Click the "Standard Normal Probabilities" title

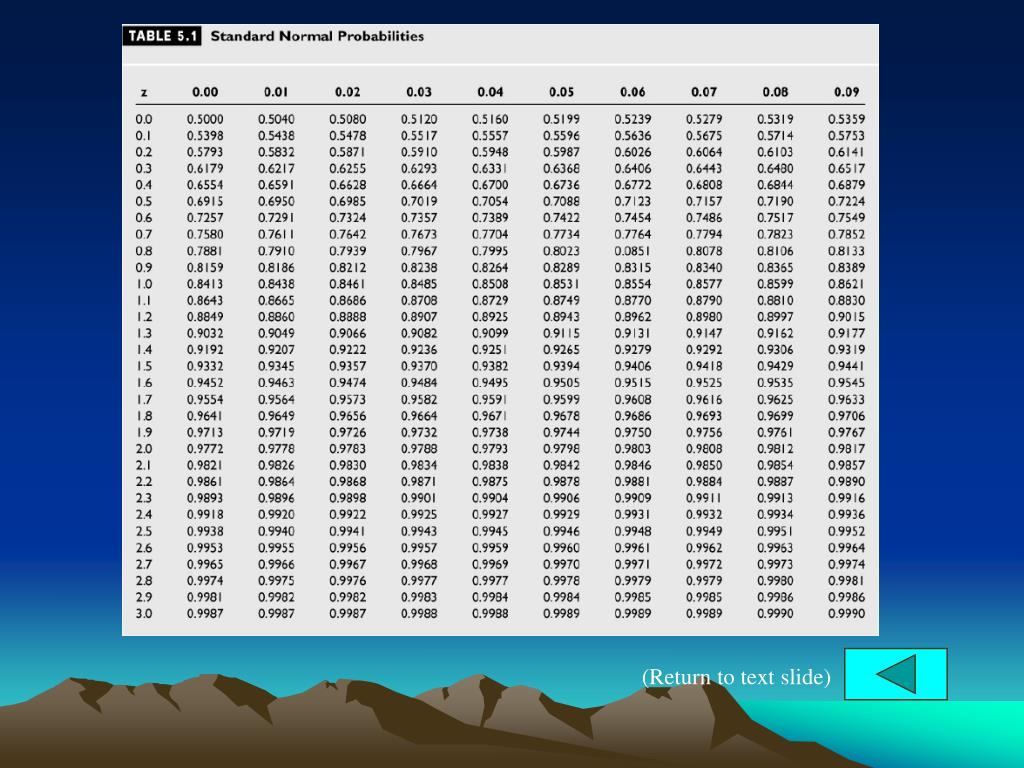[317, 36]
